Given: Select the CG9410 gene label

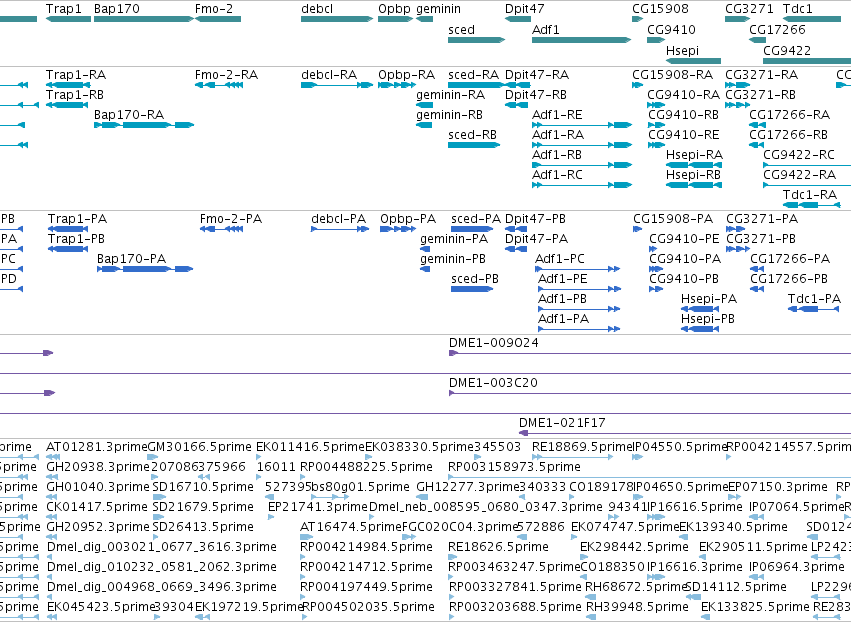Looking at the screenshot, I should (671, 30).
